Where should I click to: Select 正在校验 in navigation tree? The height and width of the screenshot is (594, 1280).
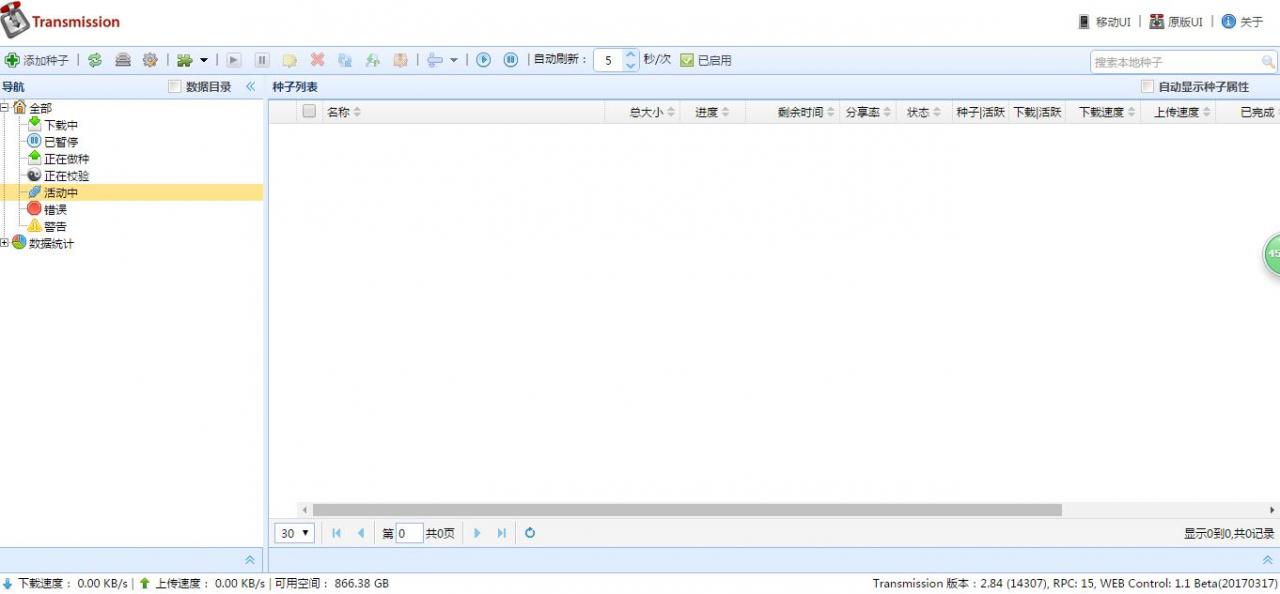(66, 176)
